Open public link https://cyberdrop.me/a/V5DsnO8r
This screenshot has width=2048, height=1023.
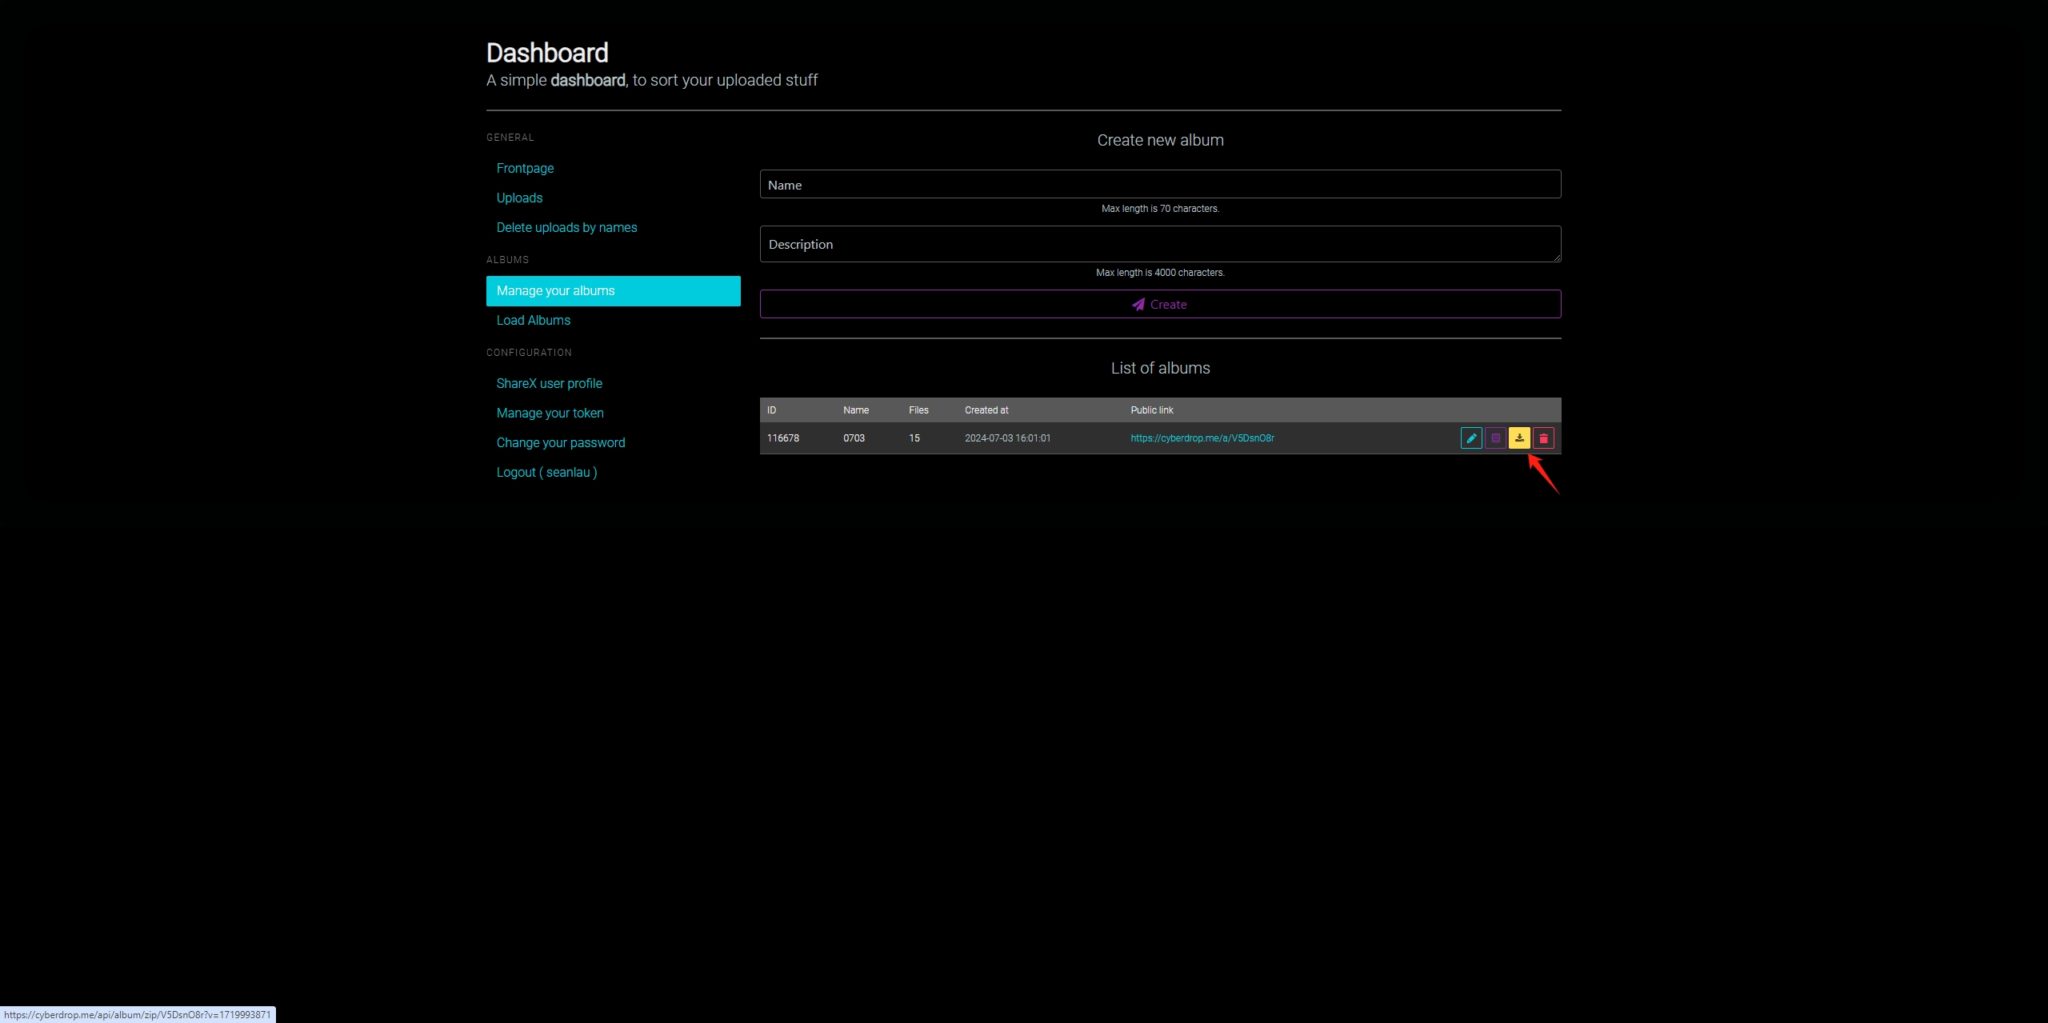click(1201, 438)
